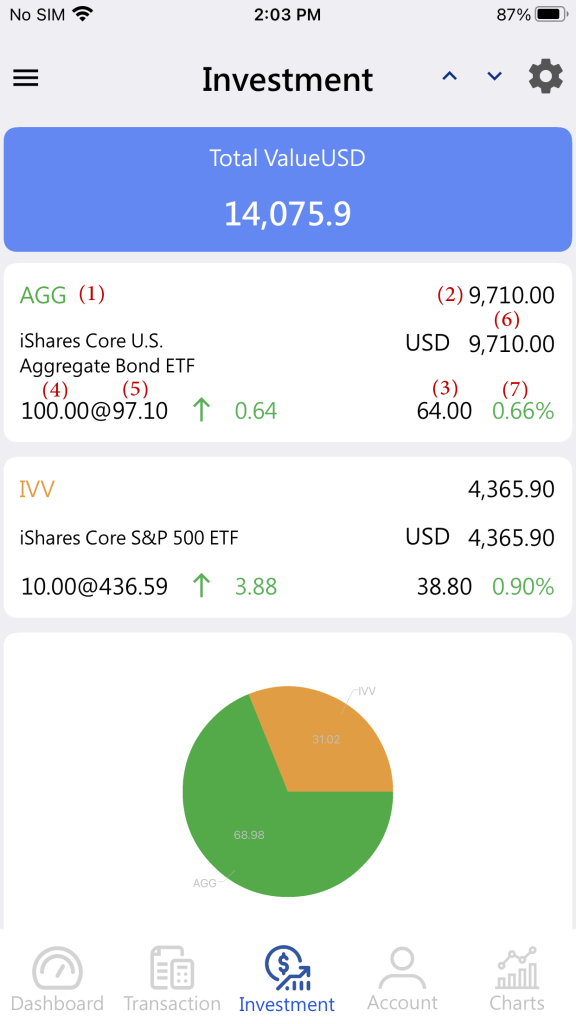Open the settings gear icon
Screen dimensions: 576x1024
pos(545,77)
